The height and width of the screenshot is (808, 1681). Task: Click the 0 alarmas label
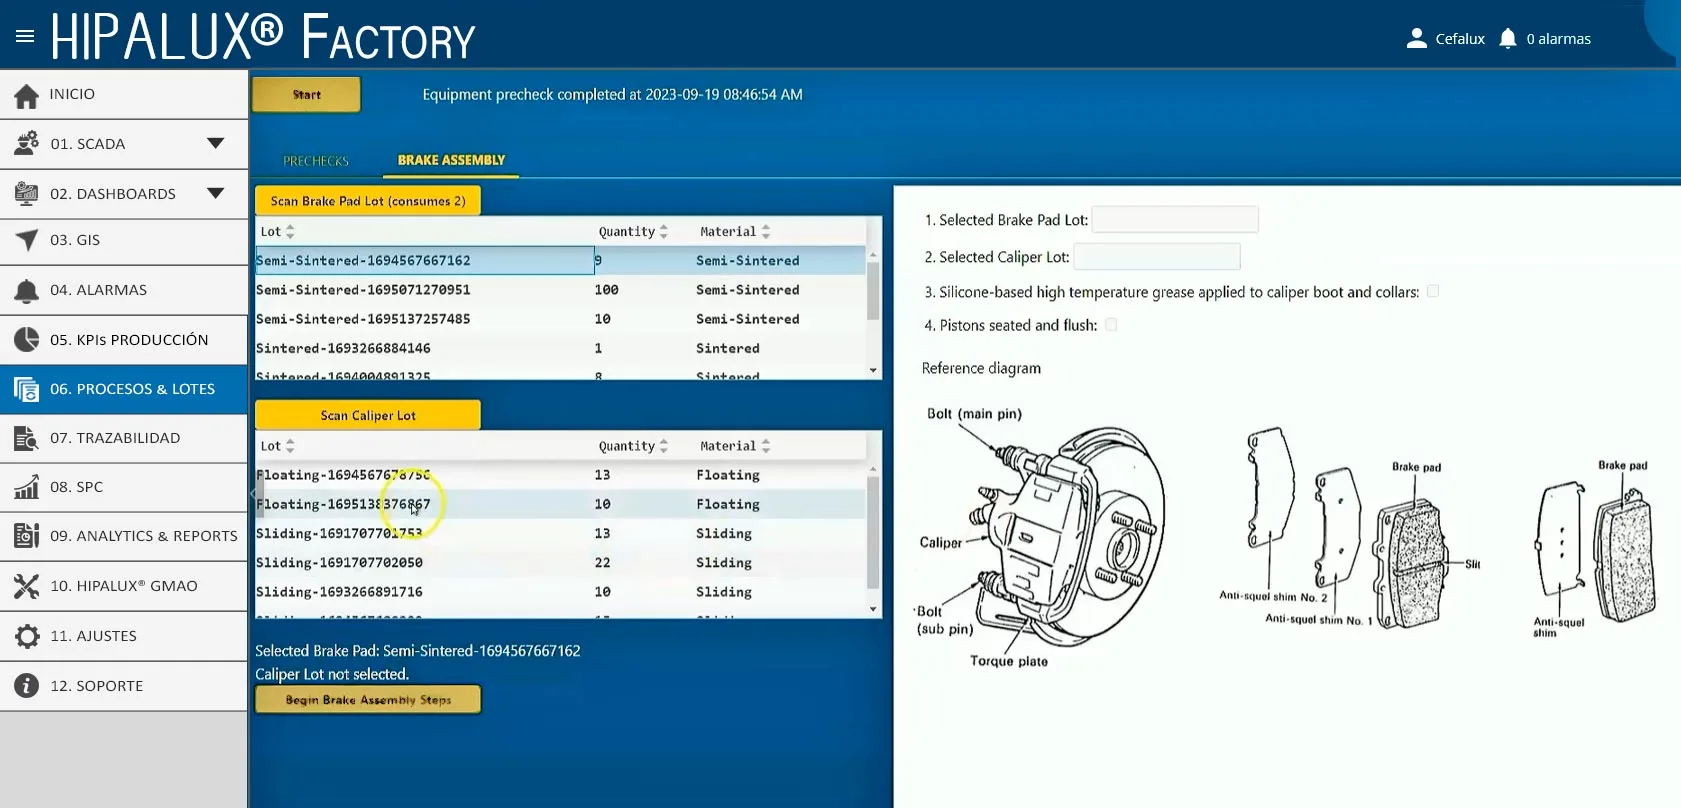tap(1558, 39)
